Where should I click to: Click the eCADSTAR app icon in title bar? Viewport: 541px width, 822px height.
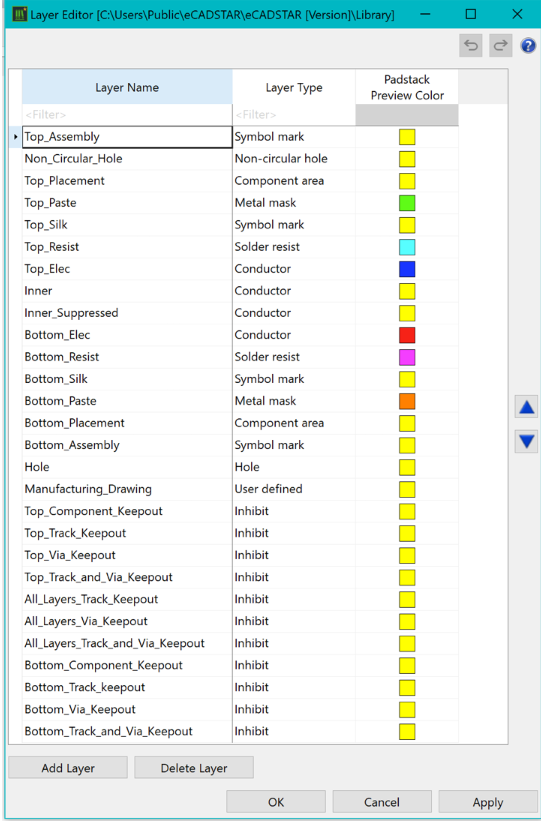point(19,14)
